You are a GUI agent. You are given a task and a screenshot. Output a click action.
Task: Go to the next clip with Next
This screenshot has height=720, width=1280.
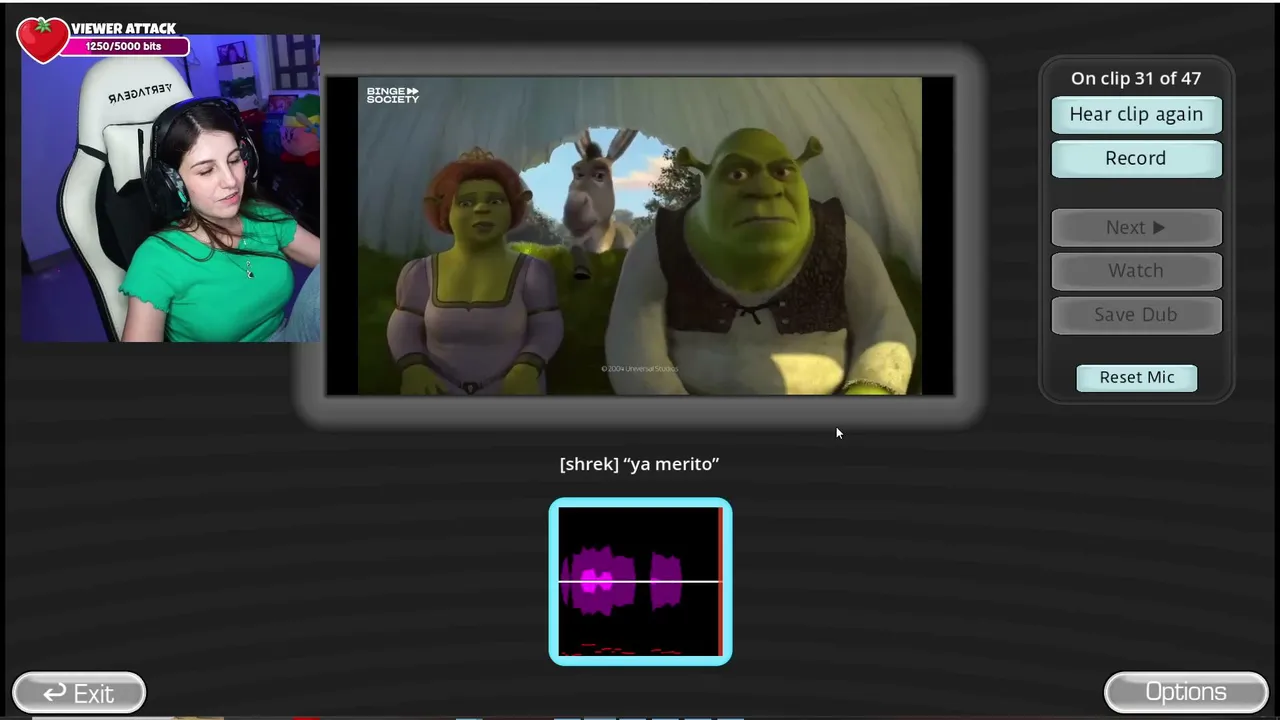[x=1136, y=227]
